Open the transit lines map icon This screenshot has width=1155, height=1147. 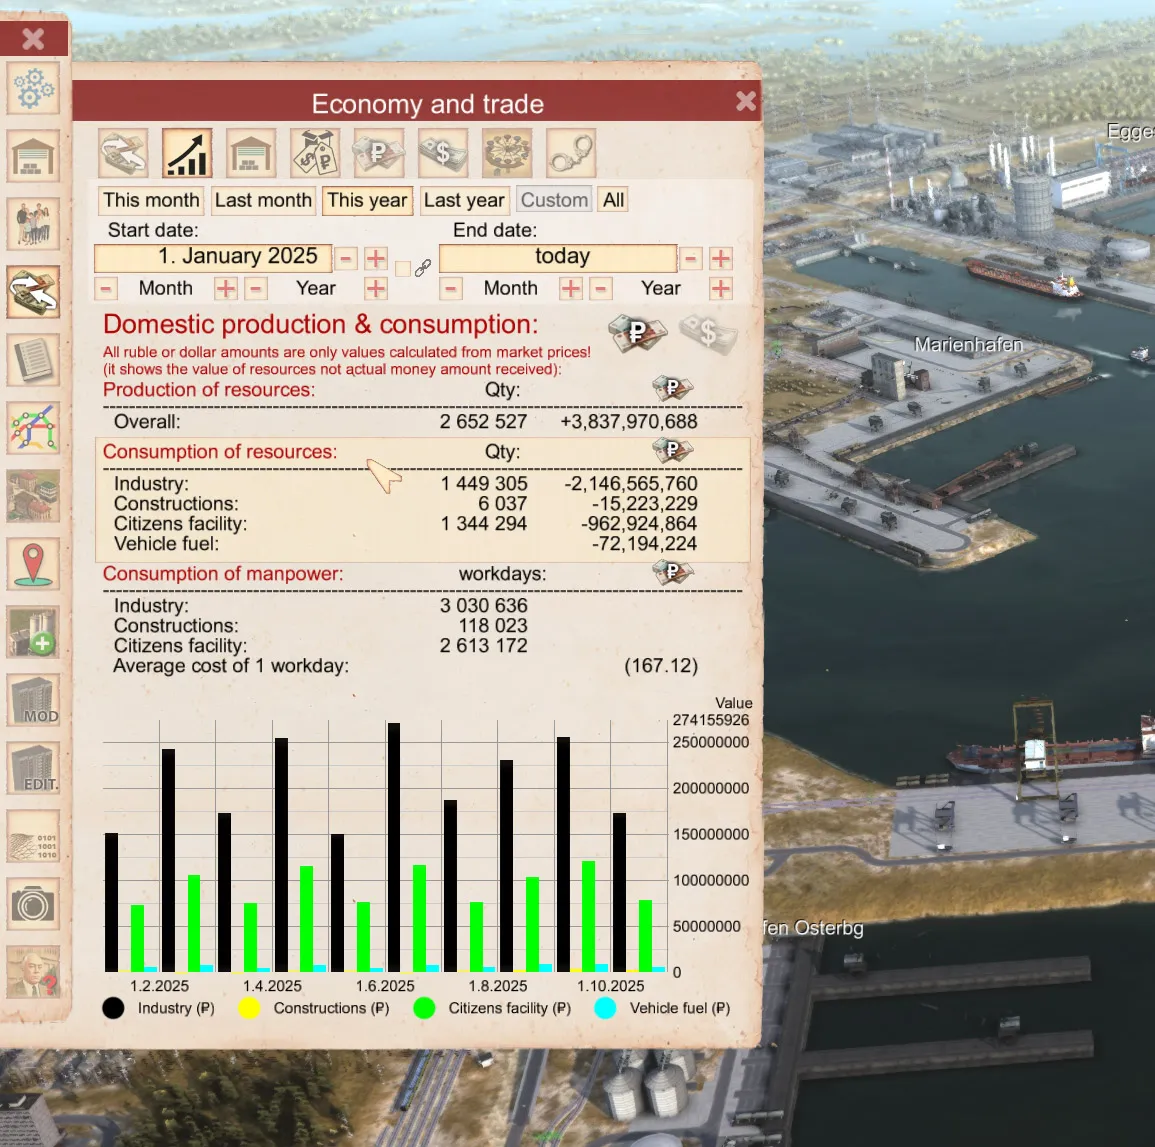coord(33,429)
